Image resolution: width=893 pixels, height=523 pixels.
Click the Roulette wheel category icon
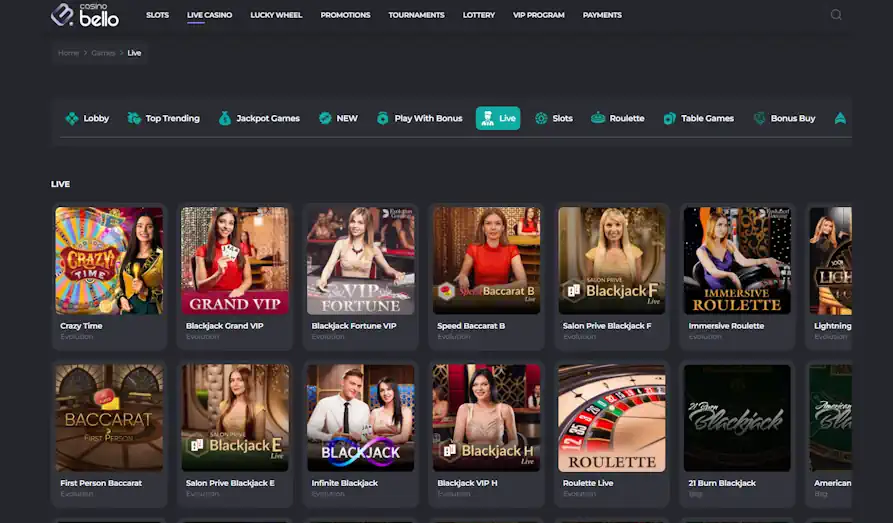[x=598, y=118]
